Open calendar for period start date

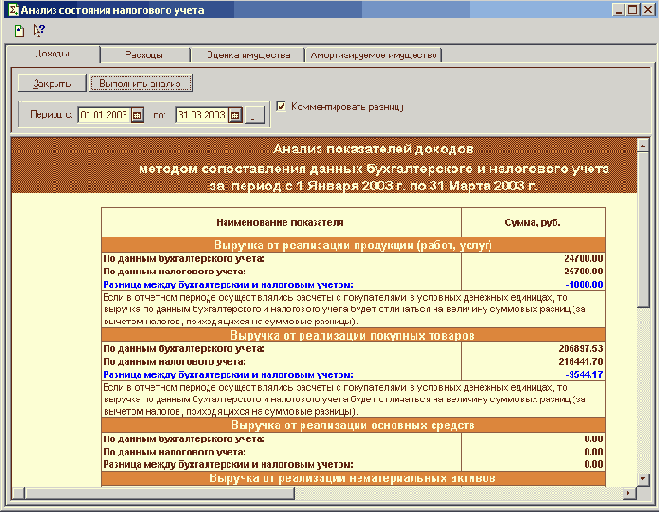click(x=138, y=115)
